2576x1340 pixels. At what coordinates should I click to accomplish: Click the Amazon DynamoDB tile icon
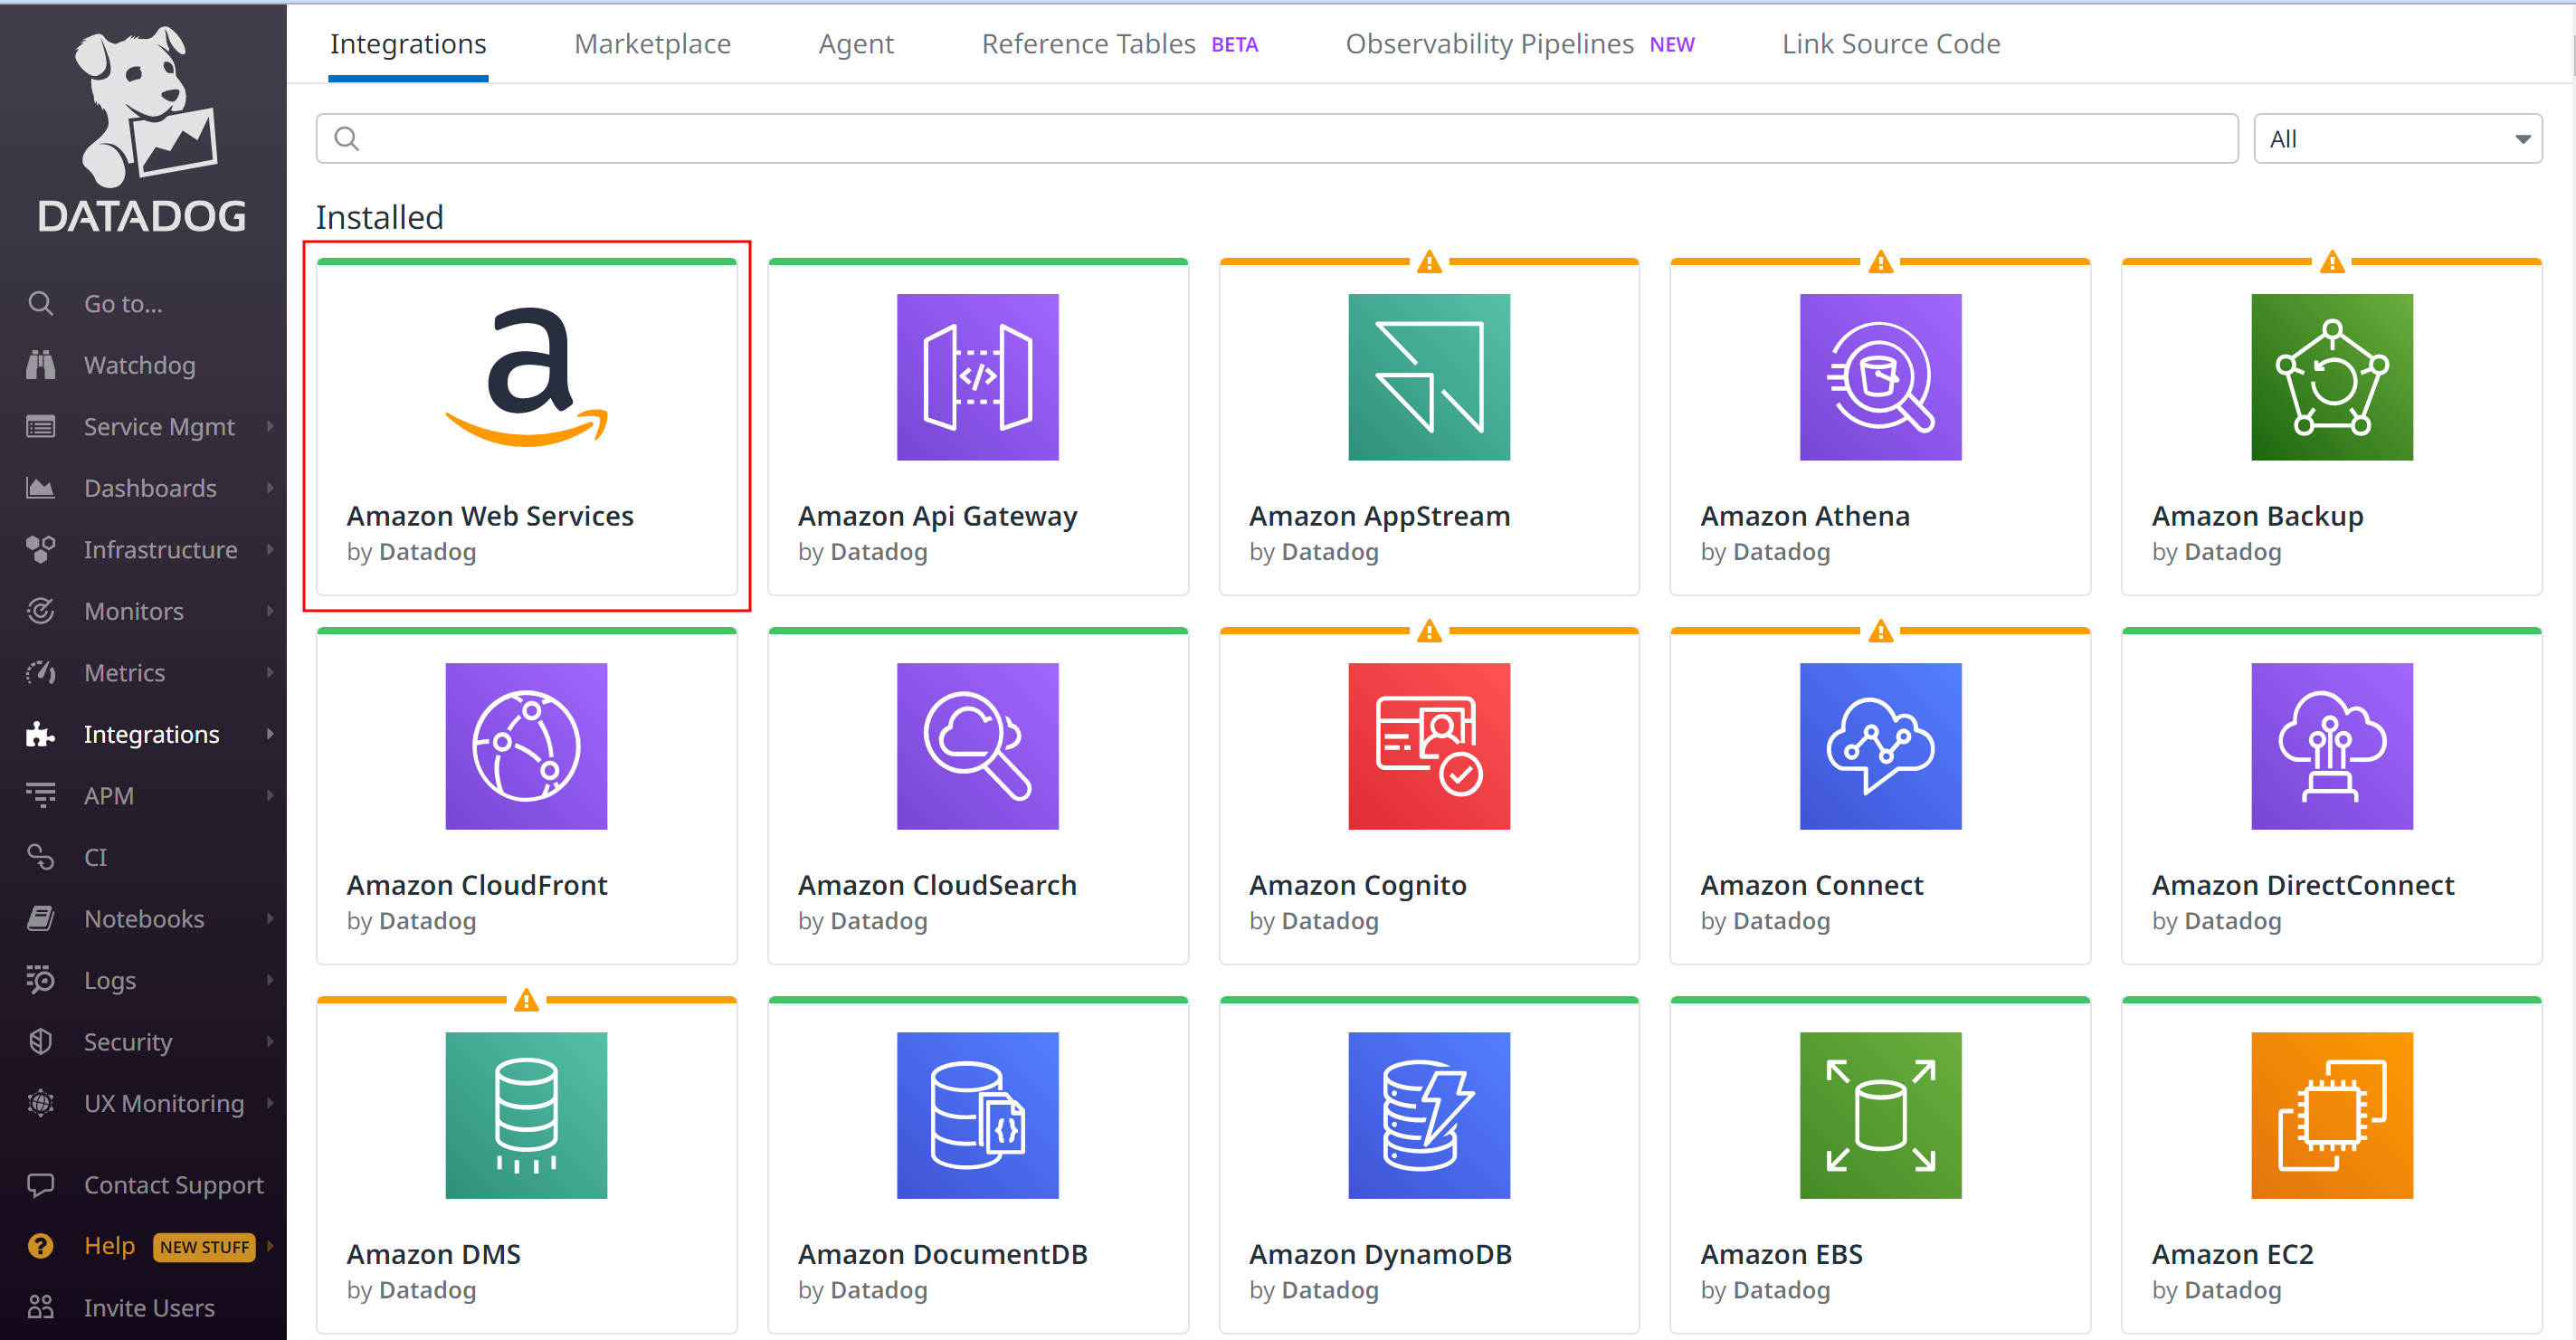coord(1428,1115)
